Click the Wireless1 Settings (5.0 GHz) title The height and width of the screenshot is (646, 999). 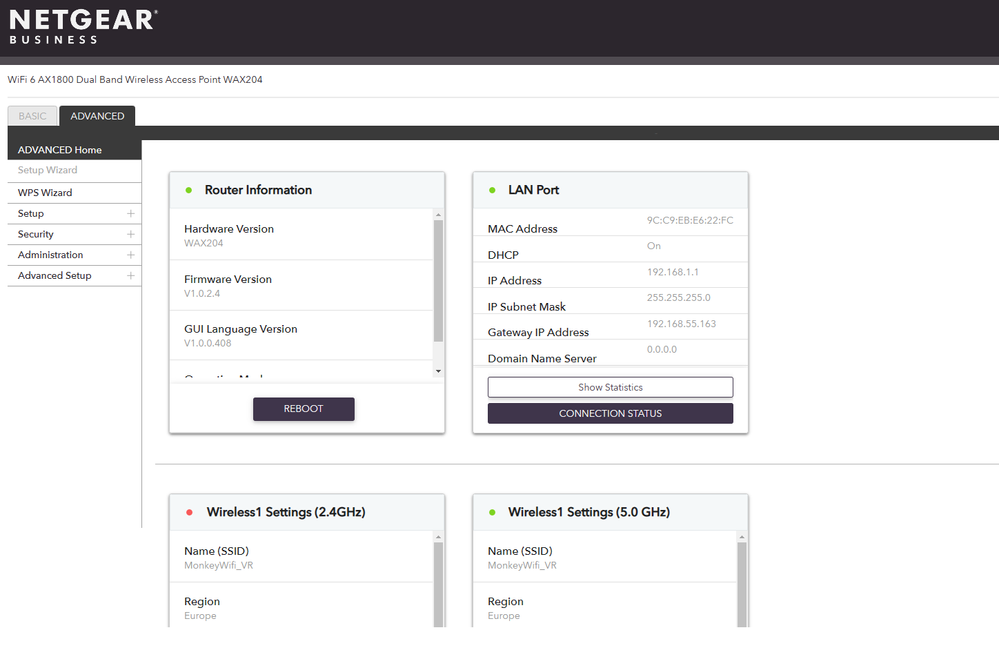pyautogui.click(x=589, y=512)
